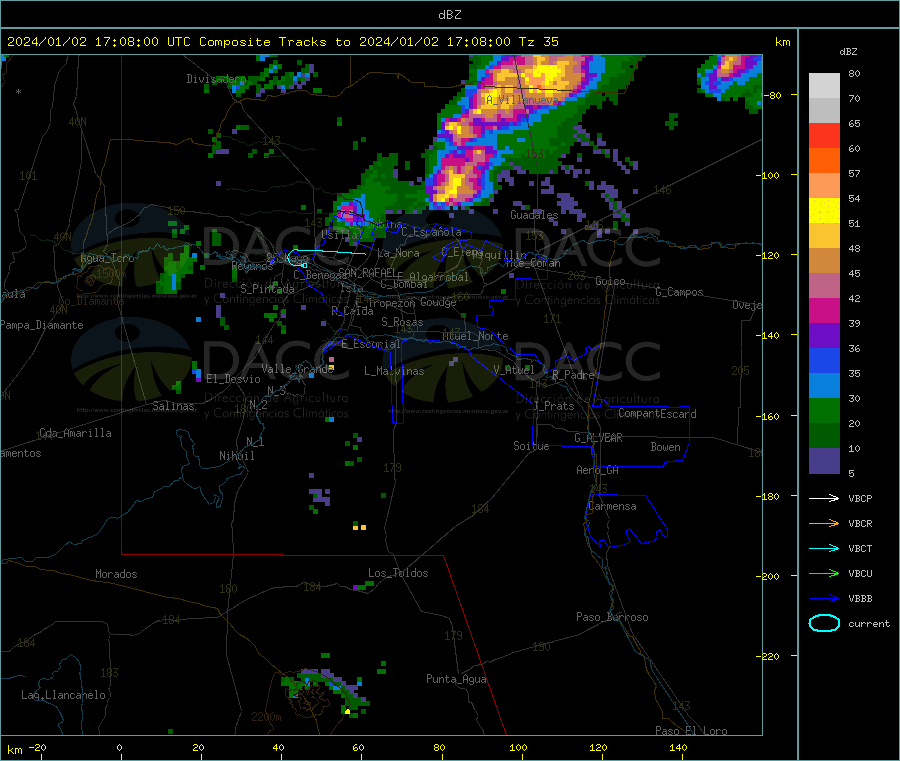
Task: Click the 'Paso_Barroso' map label
Action: pos(612,617)
